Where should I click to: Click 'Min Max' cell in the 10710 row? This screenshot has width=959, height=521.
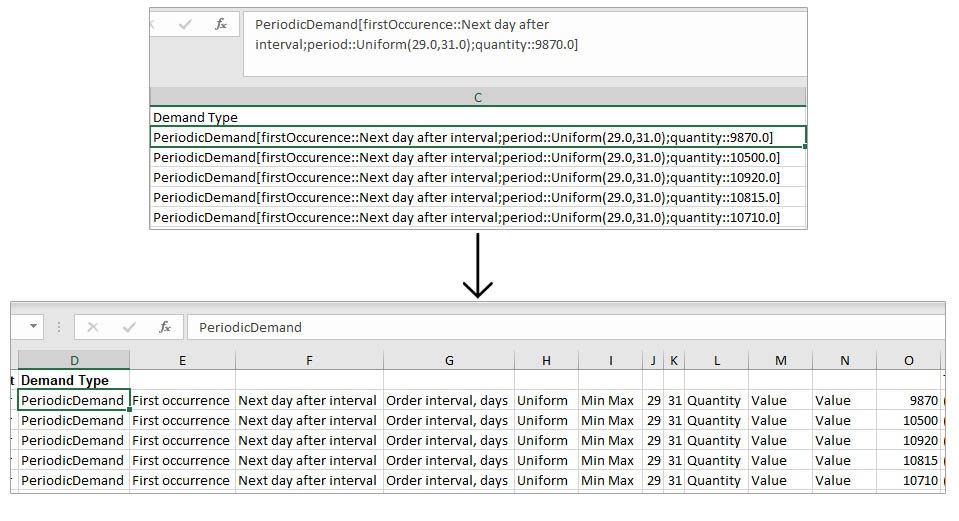[x=610, y=481]
